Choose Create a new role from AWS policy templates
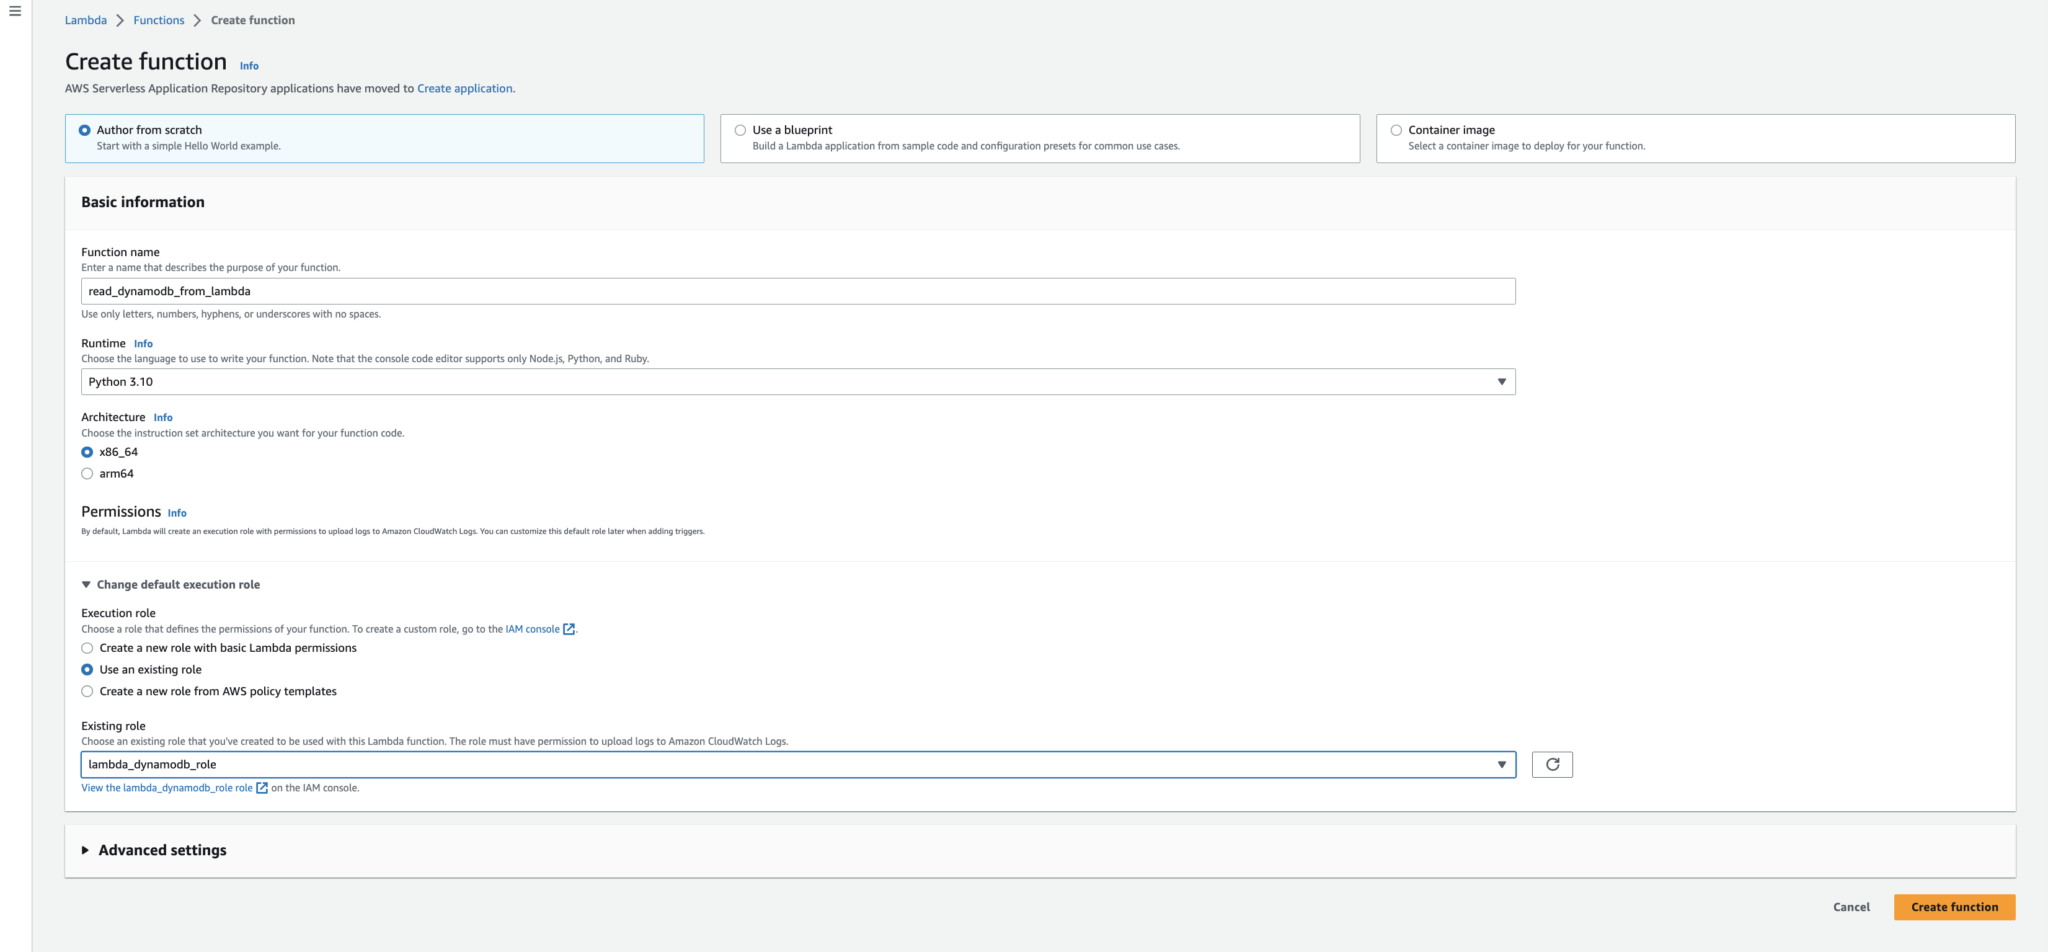This screenshot has width=2048, height=952. pyautogui.click(x=87, y=692)
